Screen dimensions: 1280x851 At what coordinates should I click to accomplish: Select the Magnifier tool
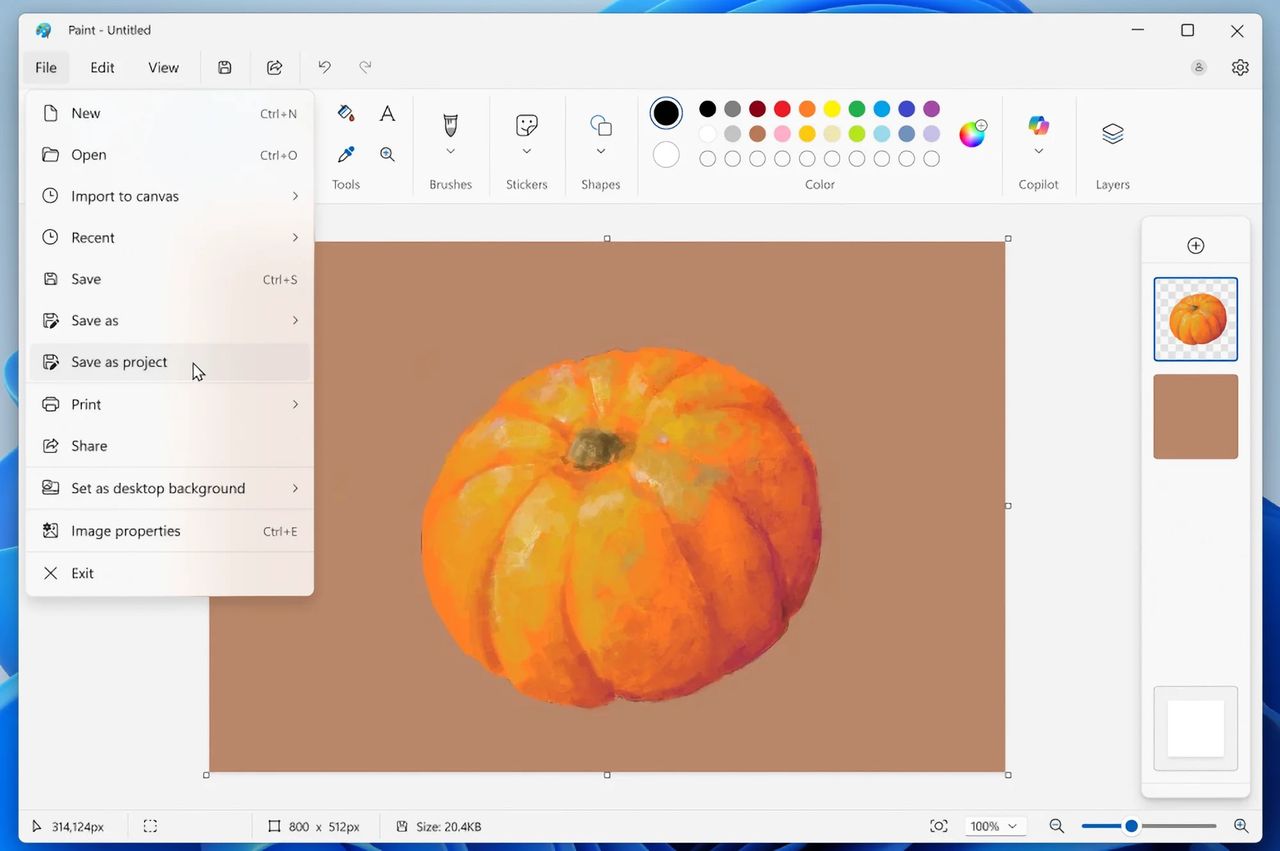[387, 154]
